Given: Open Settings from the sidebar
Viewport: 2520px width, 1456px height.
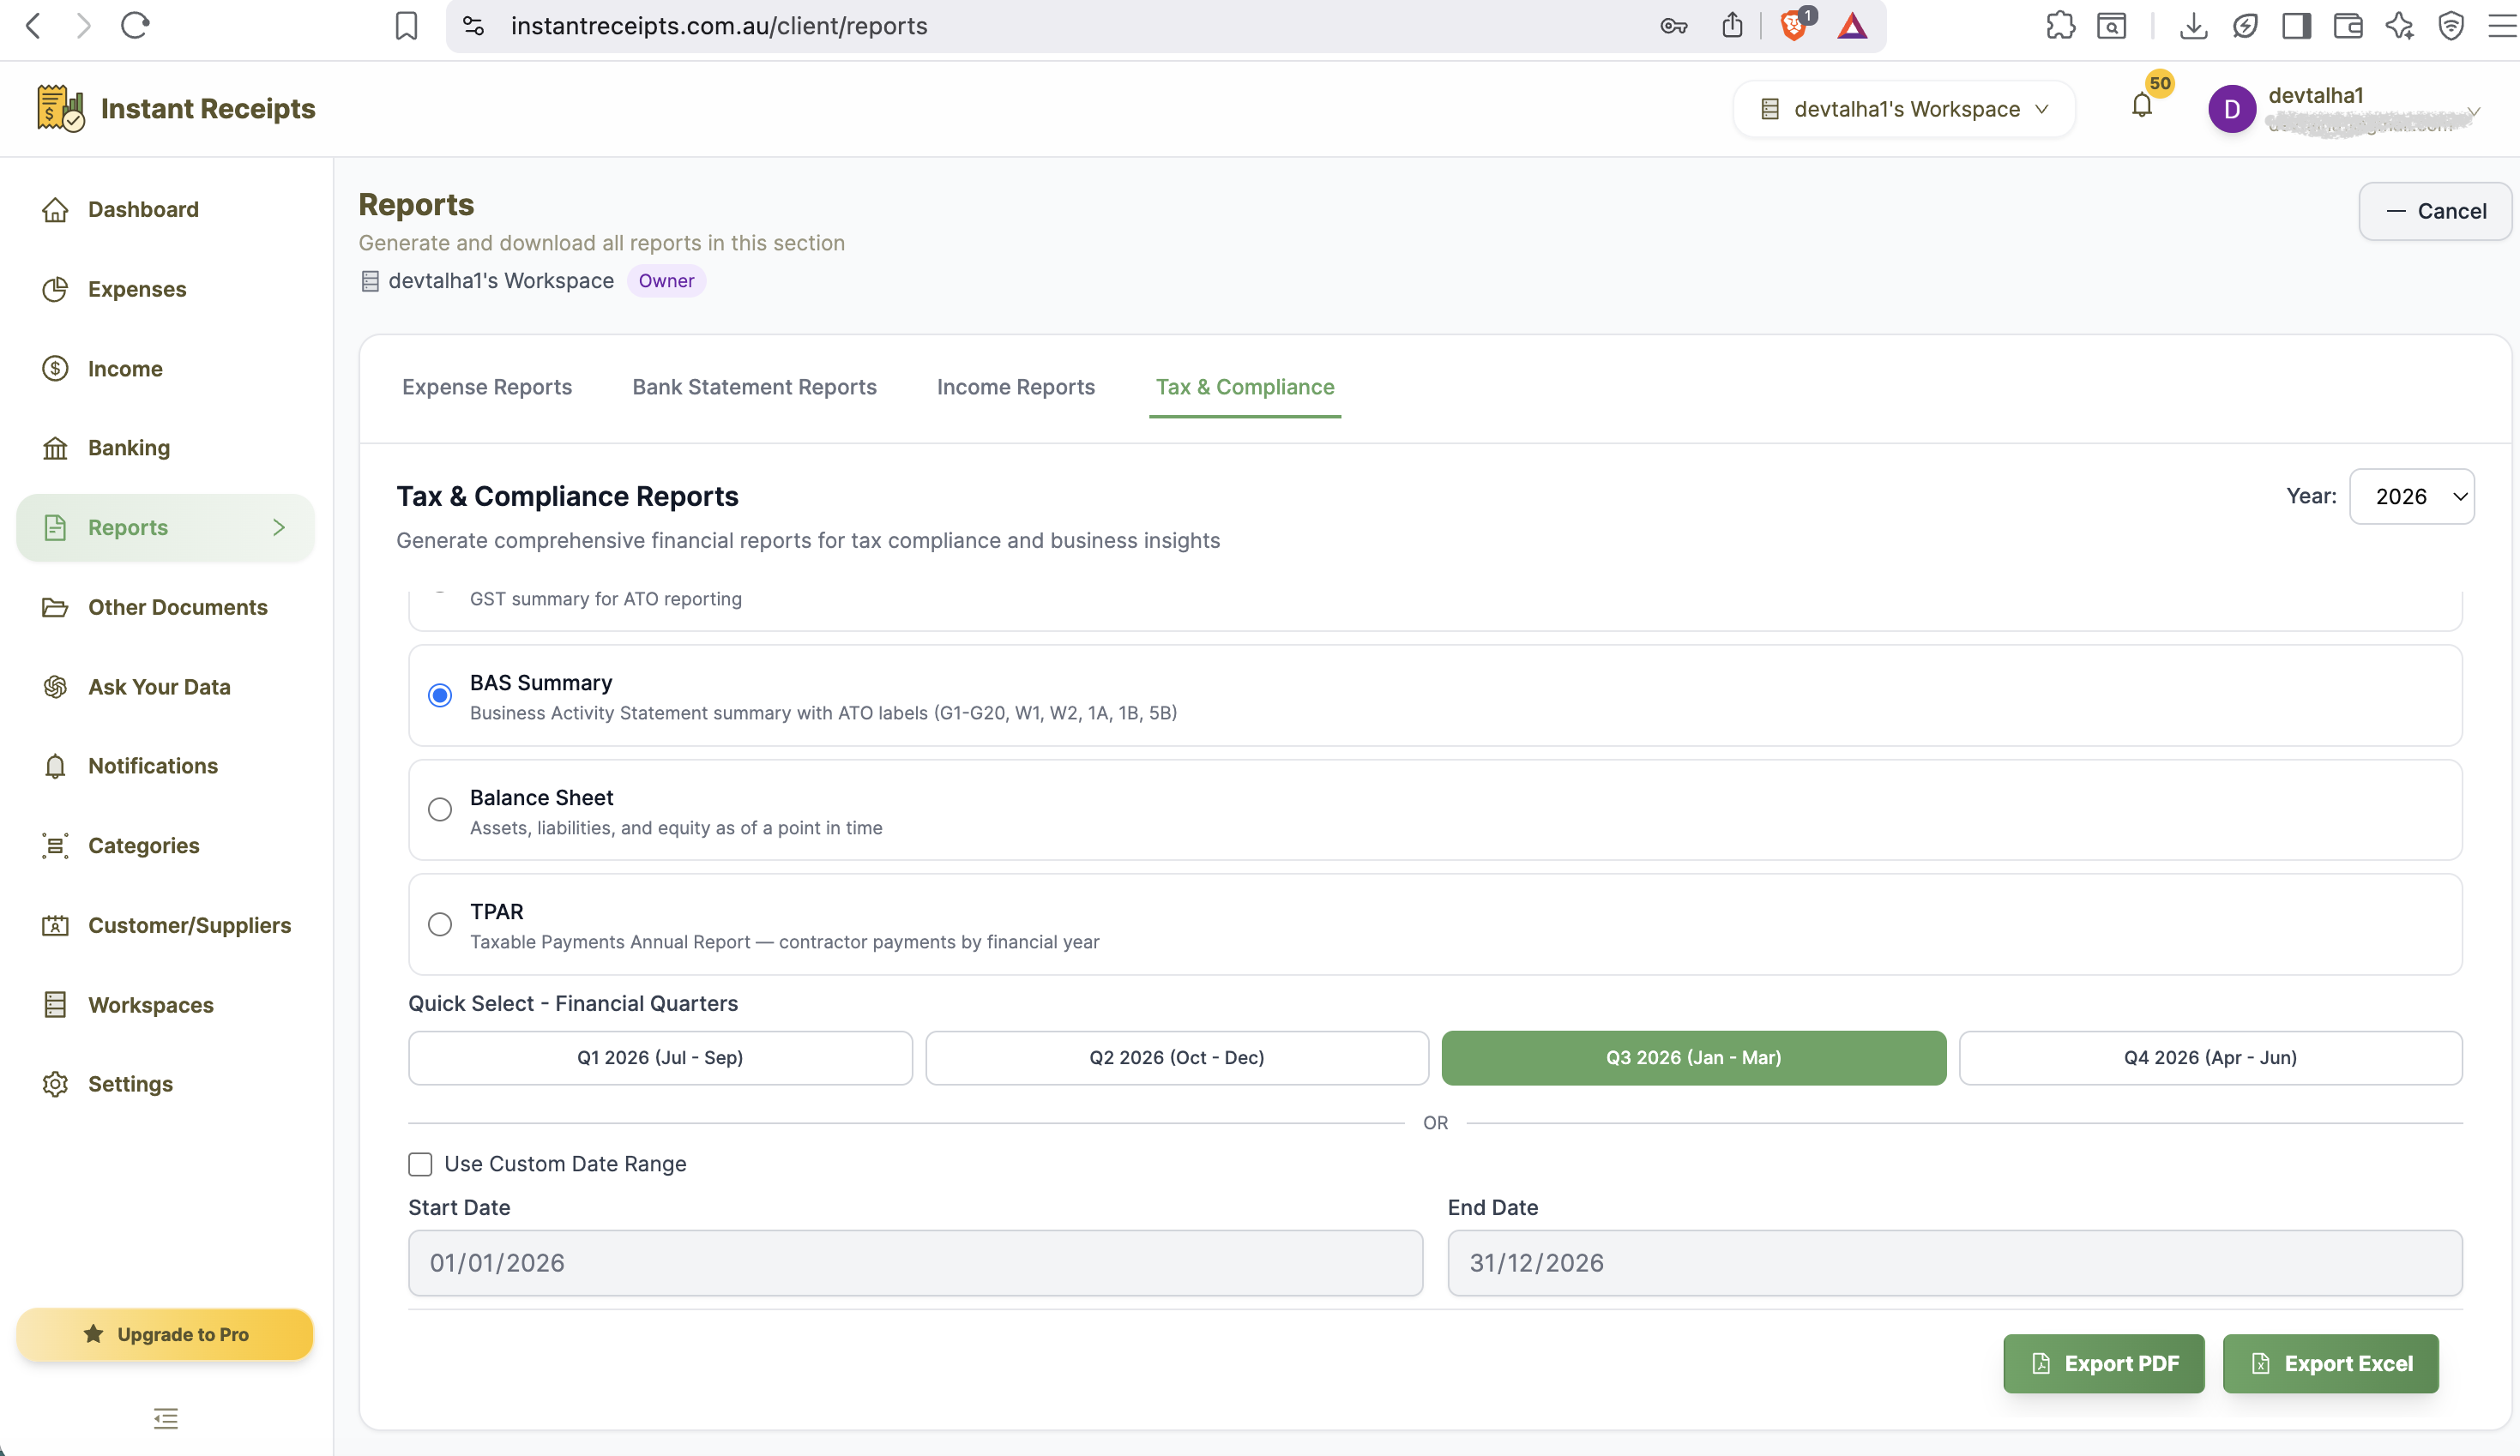Looking at the screenshot, I should 165,1084.
